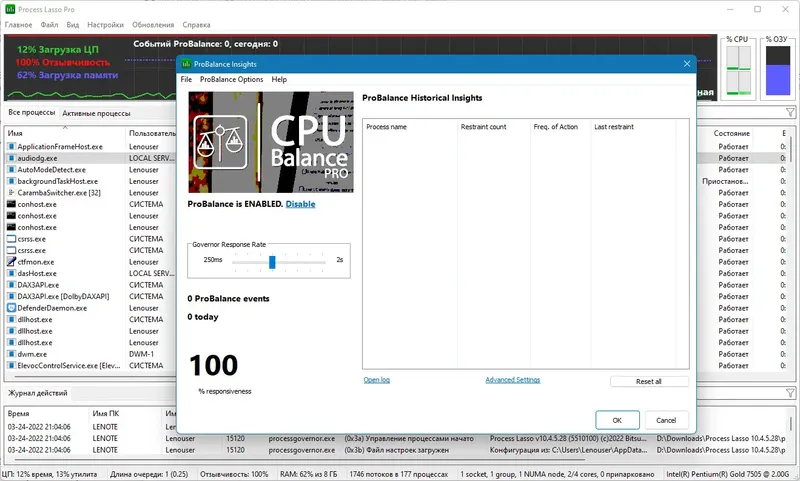The image size is (800, 481).
Task: Click the Reset all button
Action: point(649,382)
